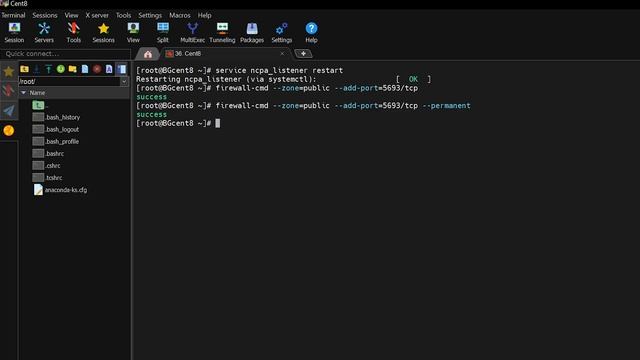Open the Tools sidebar tab icon
The width and height of the screenshot is (640, 360).
pyautogui.click(x=9, y=90)
